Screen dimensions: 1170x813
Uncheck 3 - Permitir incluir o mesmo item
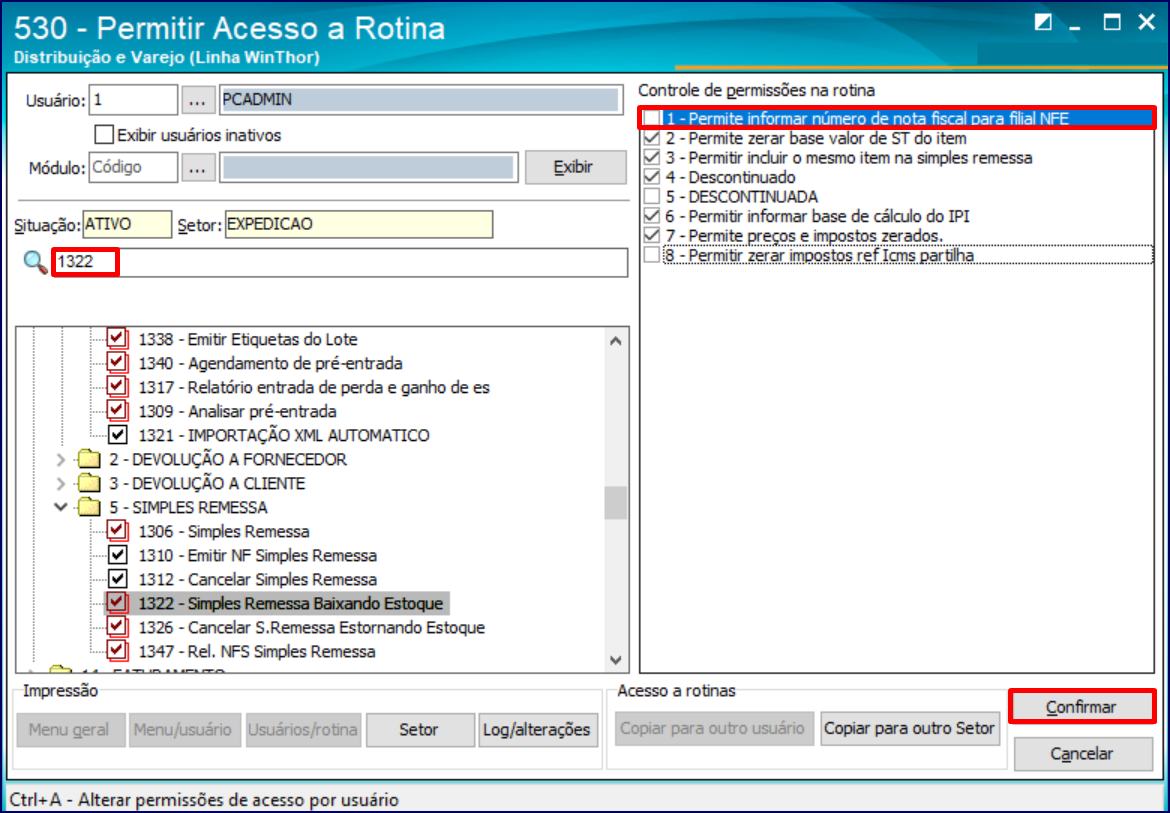tap(652, 157)
